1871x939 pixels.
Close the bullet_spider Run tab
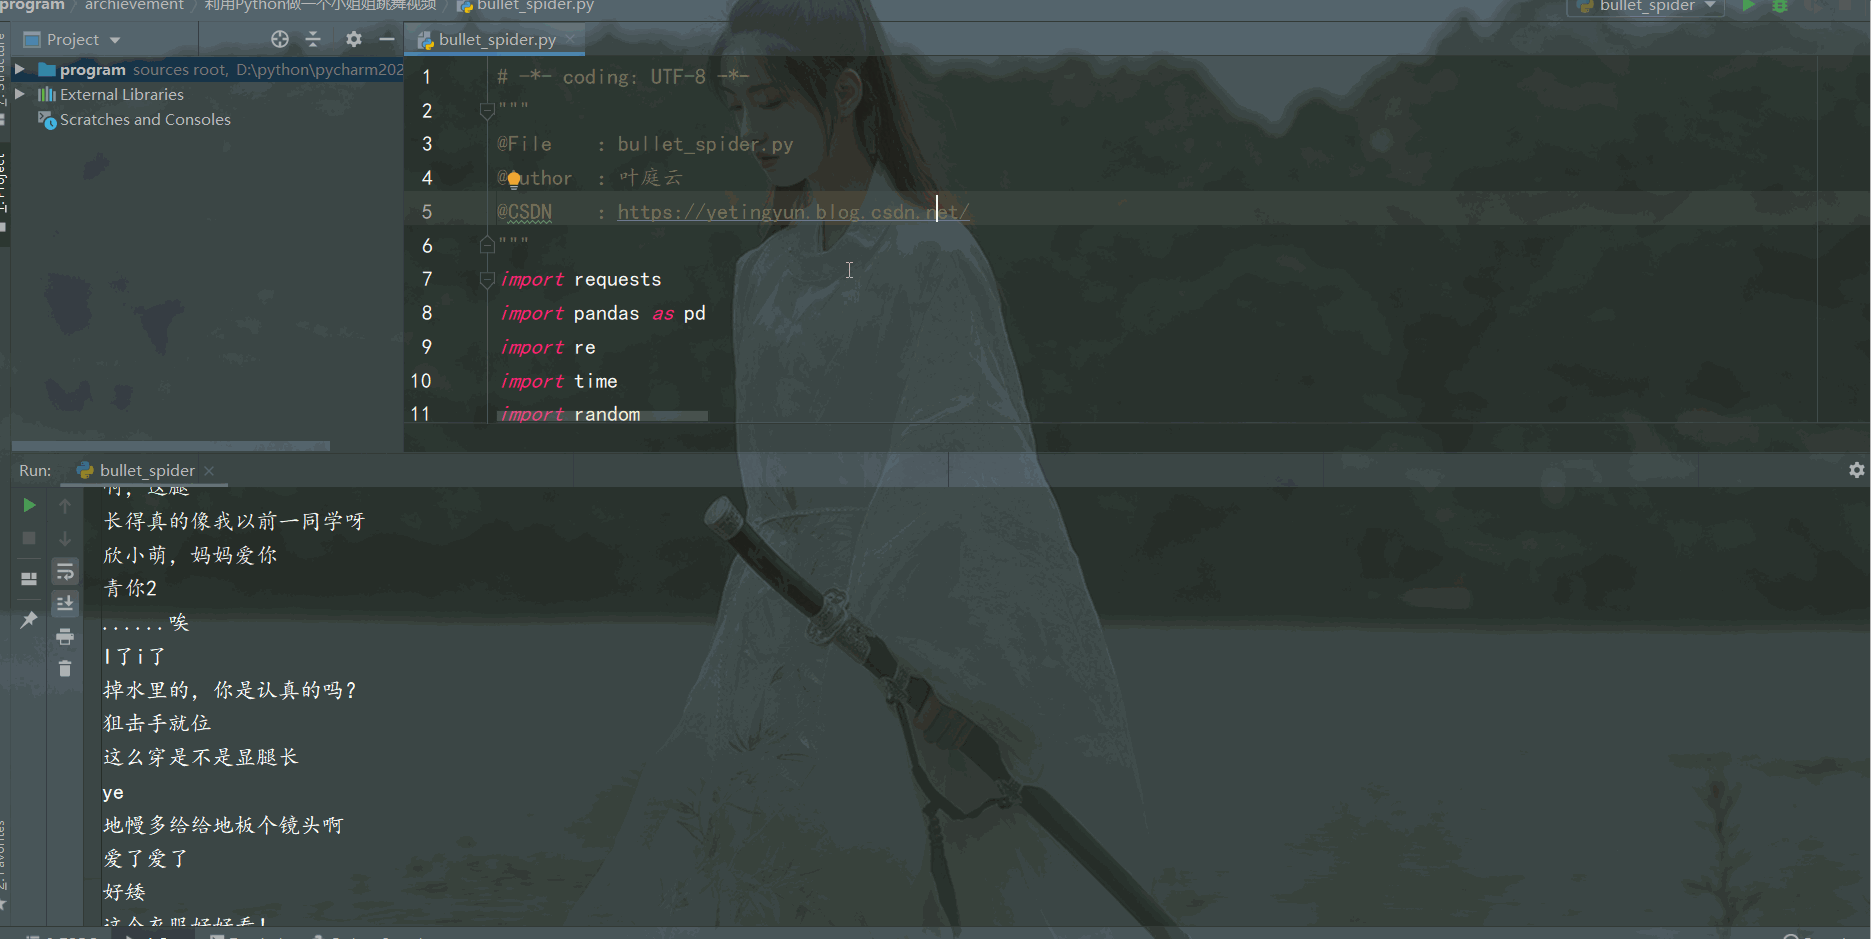pos(209,470)
